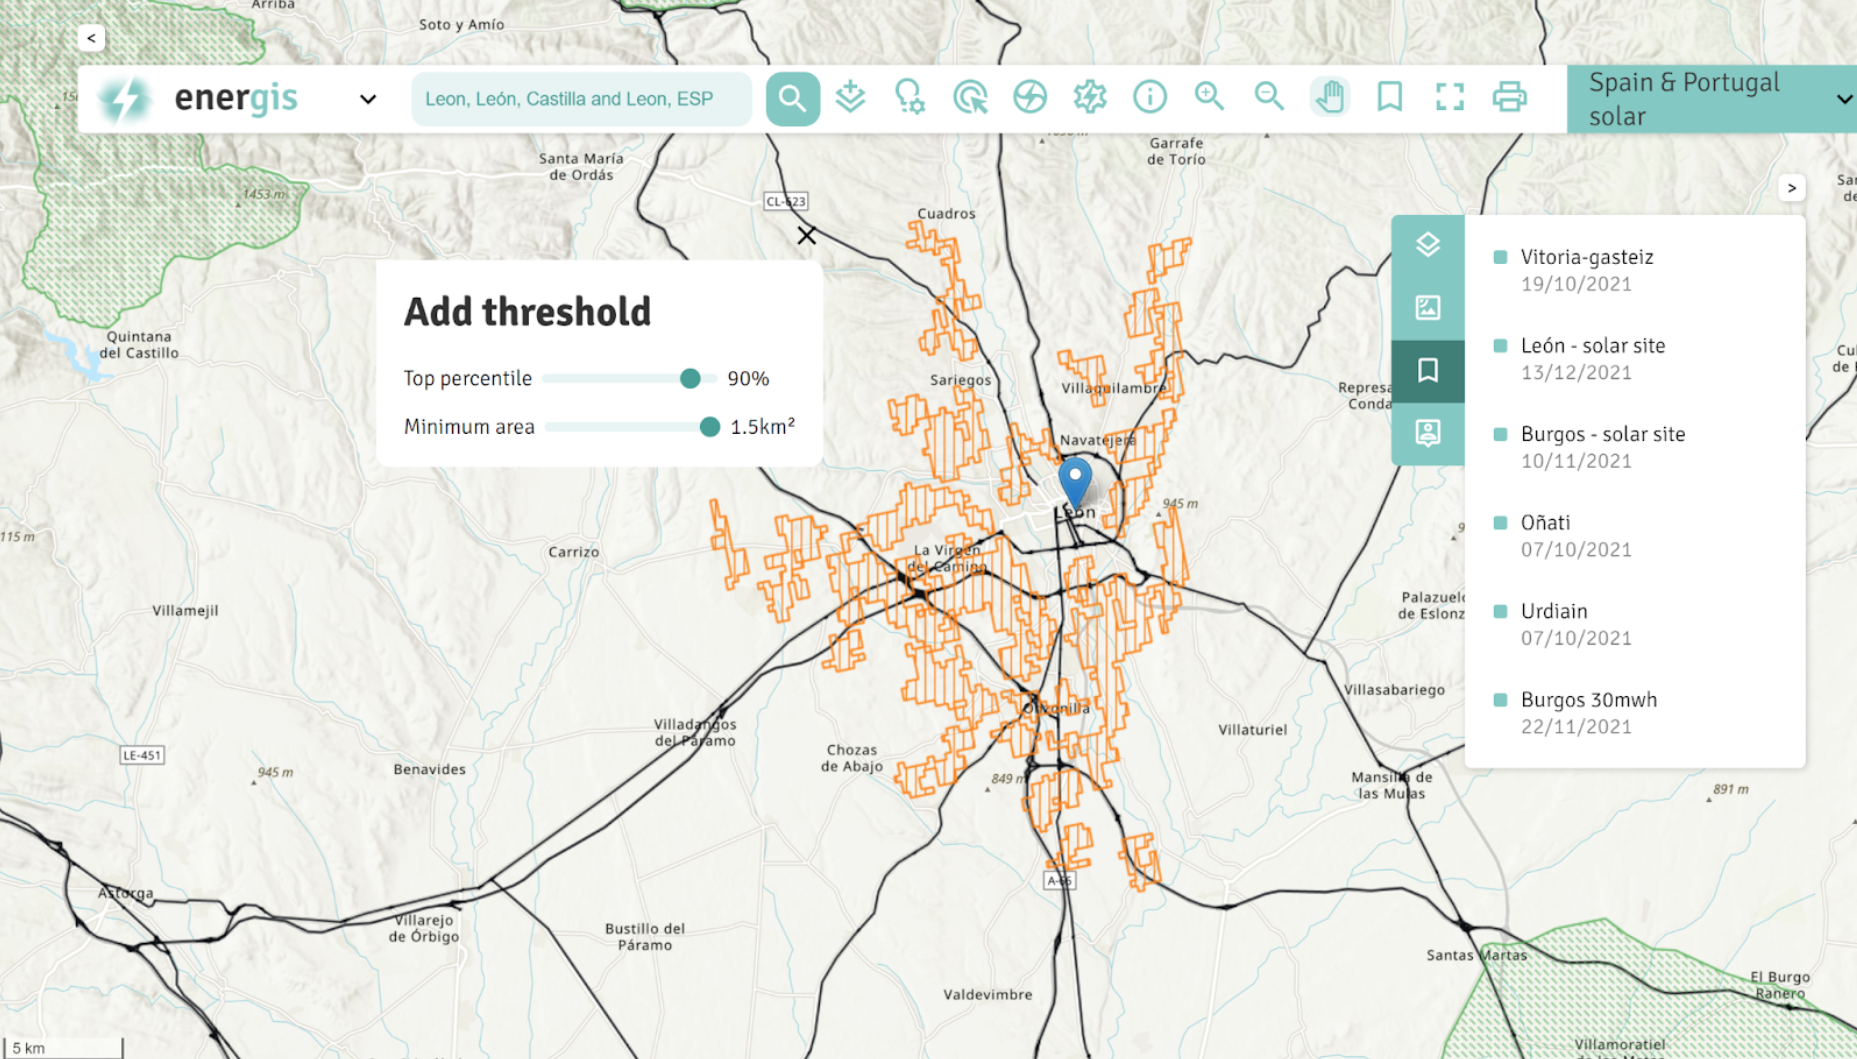Viewport: 1857px width, 1059px height.
Task: Open the solar settings gear icon
Action: click(1090, 98)
